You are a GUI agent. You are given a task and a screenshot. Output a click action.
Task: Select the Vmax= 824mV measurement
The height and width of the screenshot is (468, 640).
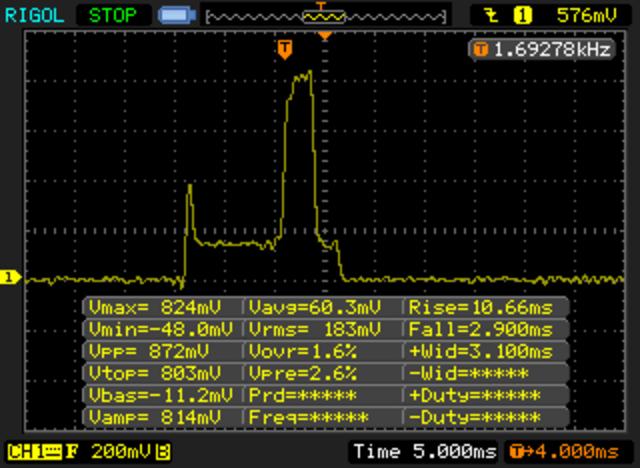161,307
